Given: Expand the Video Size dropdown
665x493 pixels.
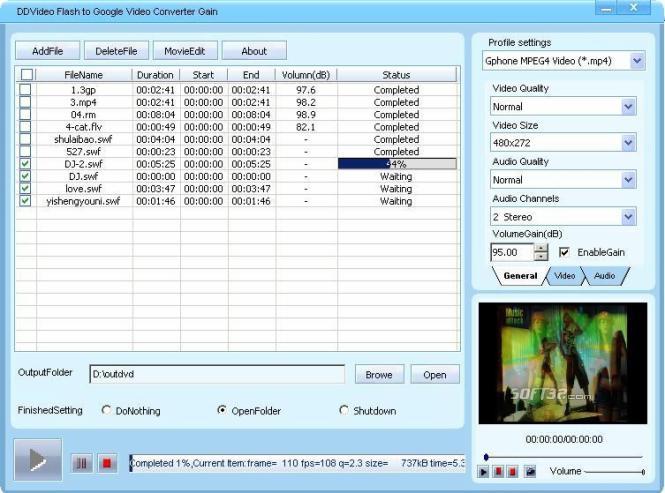Looking at the screenshot, I should coord(629,143).
